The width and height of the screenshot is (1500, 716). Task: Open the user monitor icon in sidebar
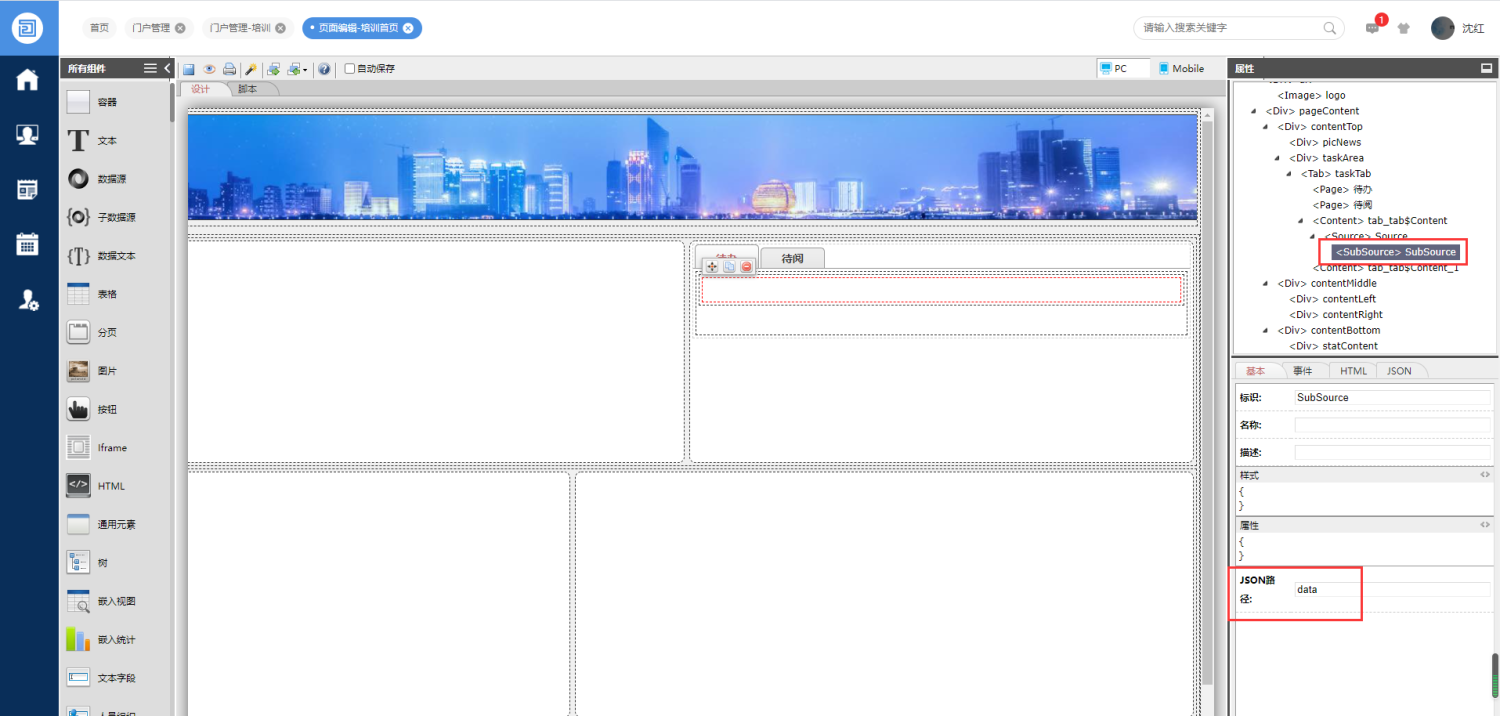[x=28, y=135]
